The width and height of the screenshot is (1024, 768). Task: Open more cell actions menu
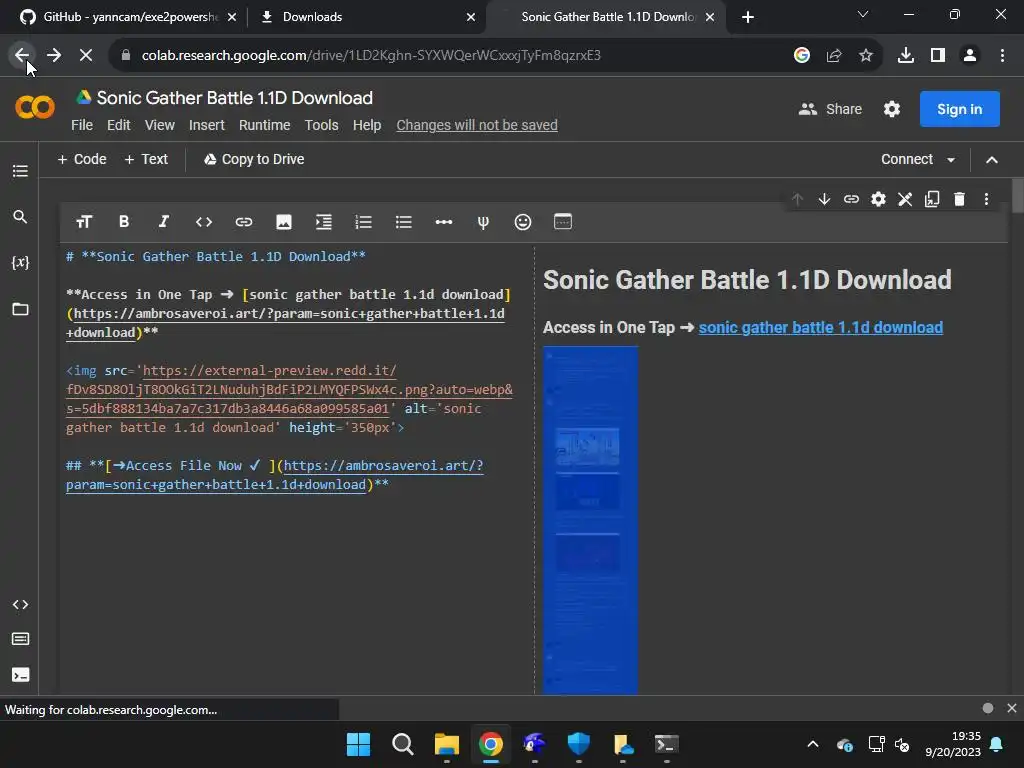pyautogui.click(x=986, y=199)
